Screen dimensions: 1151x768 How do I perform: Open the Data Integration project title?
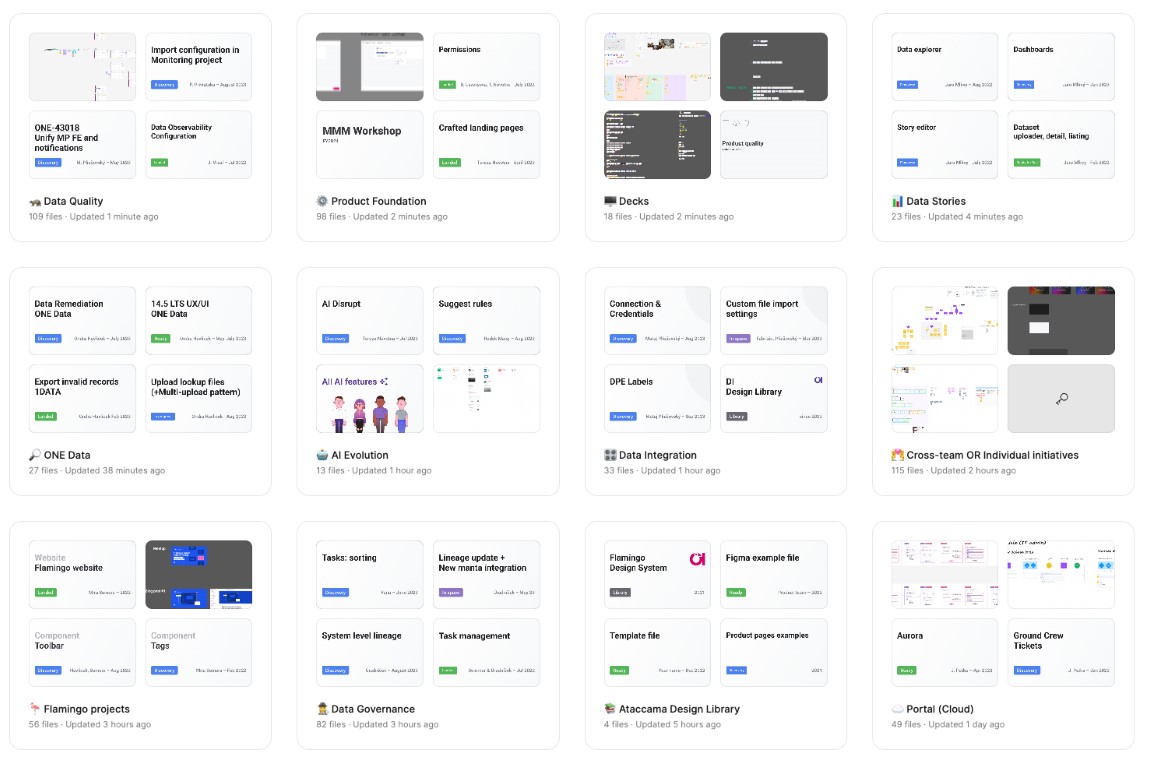pos(658,455)
